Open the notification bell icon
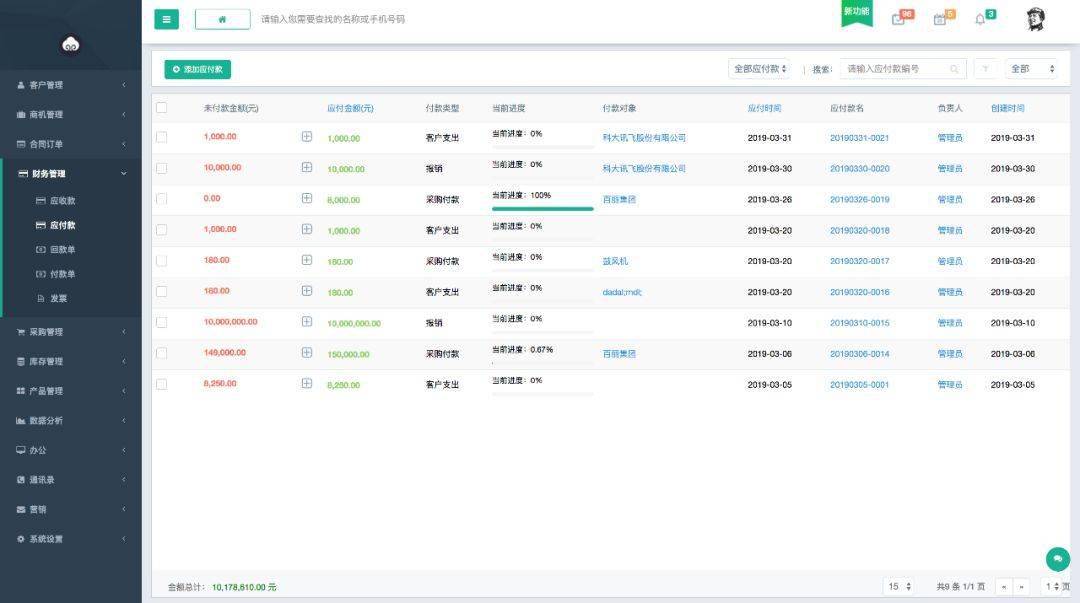 coord(980,19)
